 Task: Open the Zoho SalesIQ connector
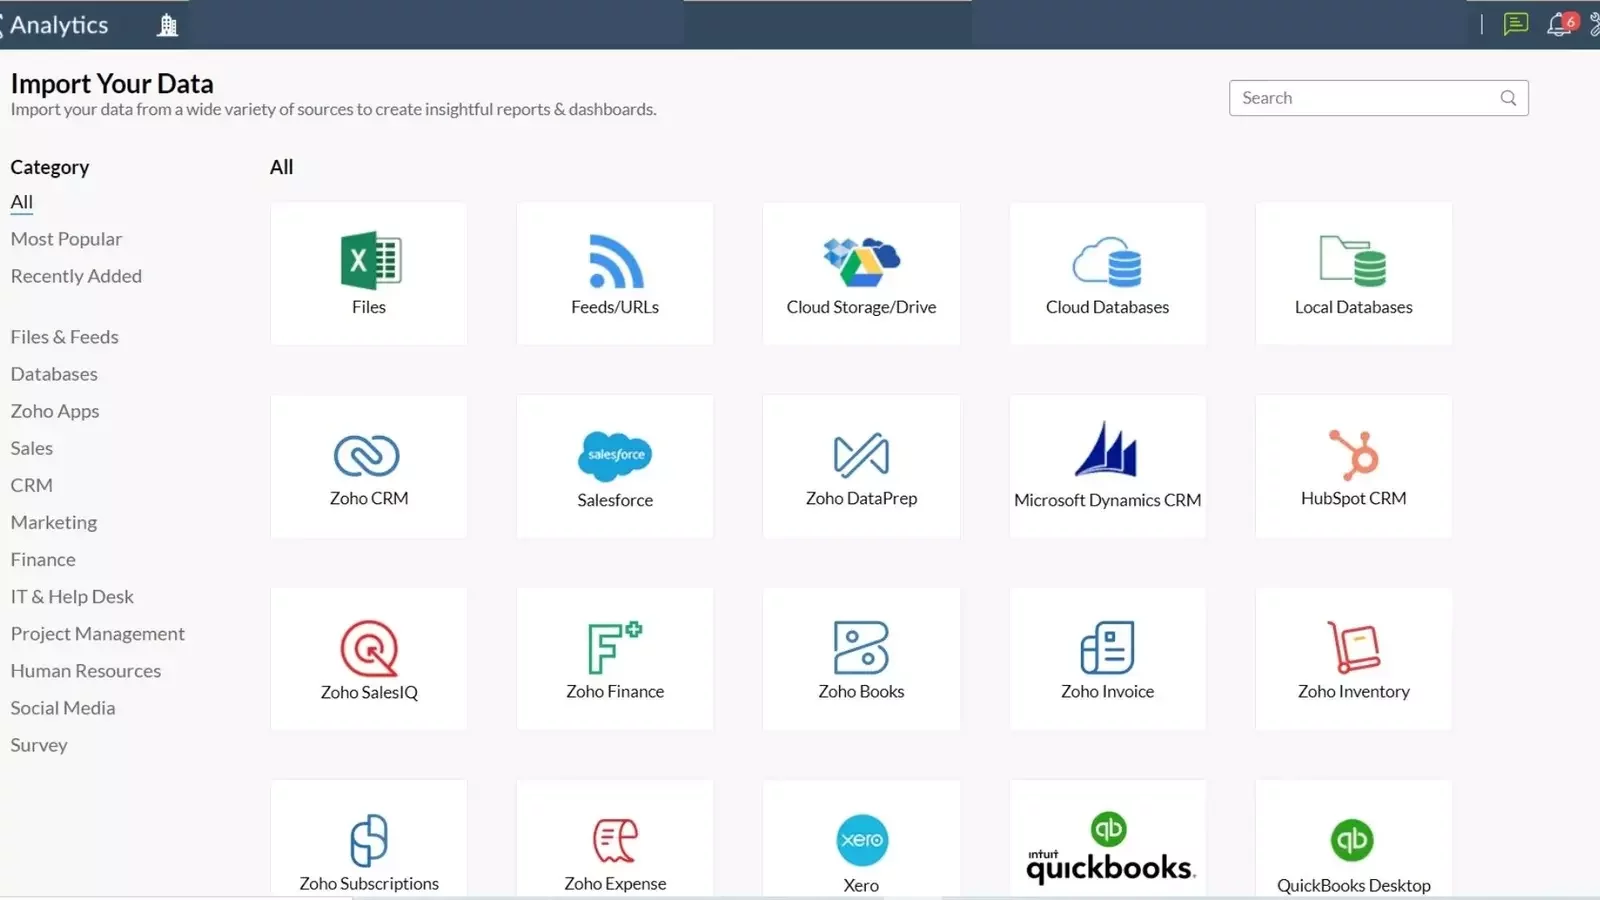click(x=368, y=659)
